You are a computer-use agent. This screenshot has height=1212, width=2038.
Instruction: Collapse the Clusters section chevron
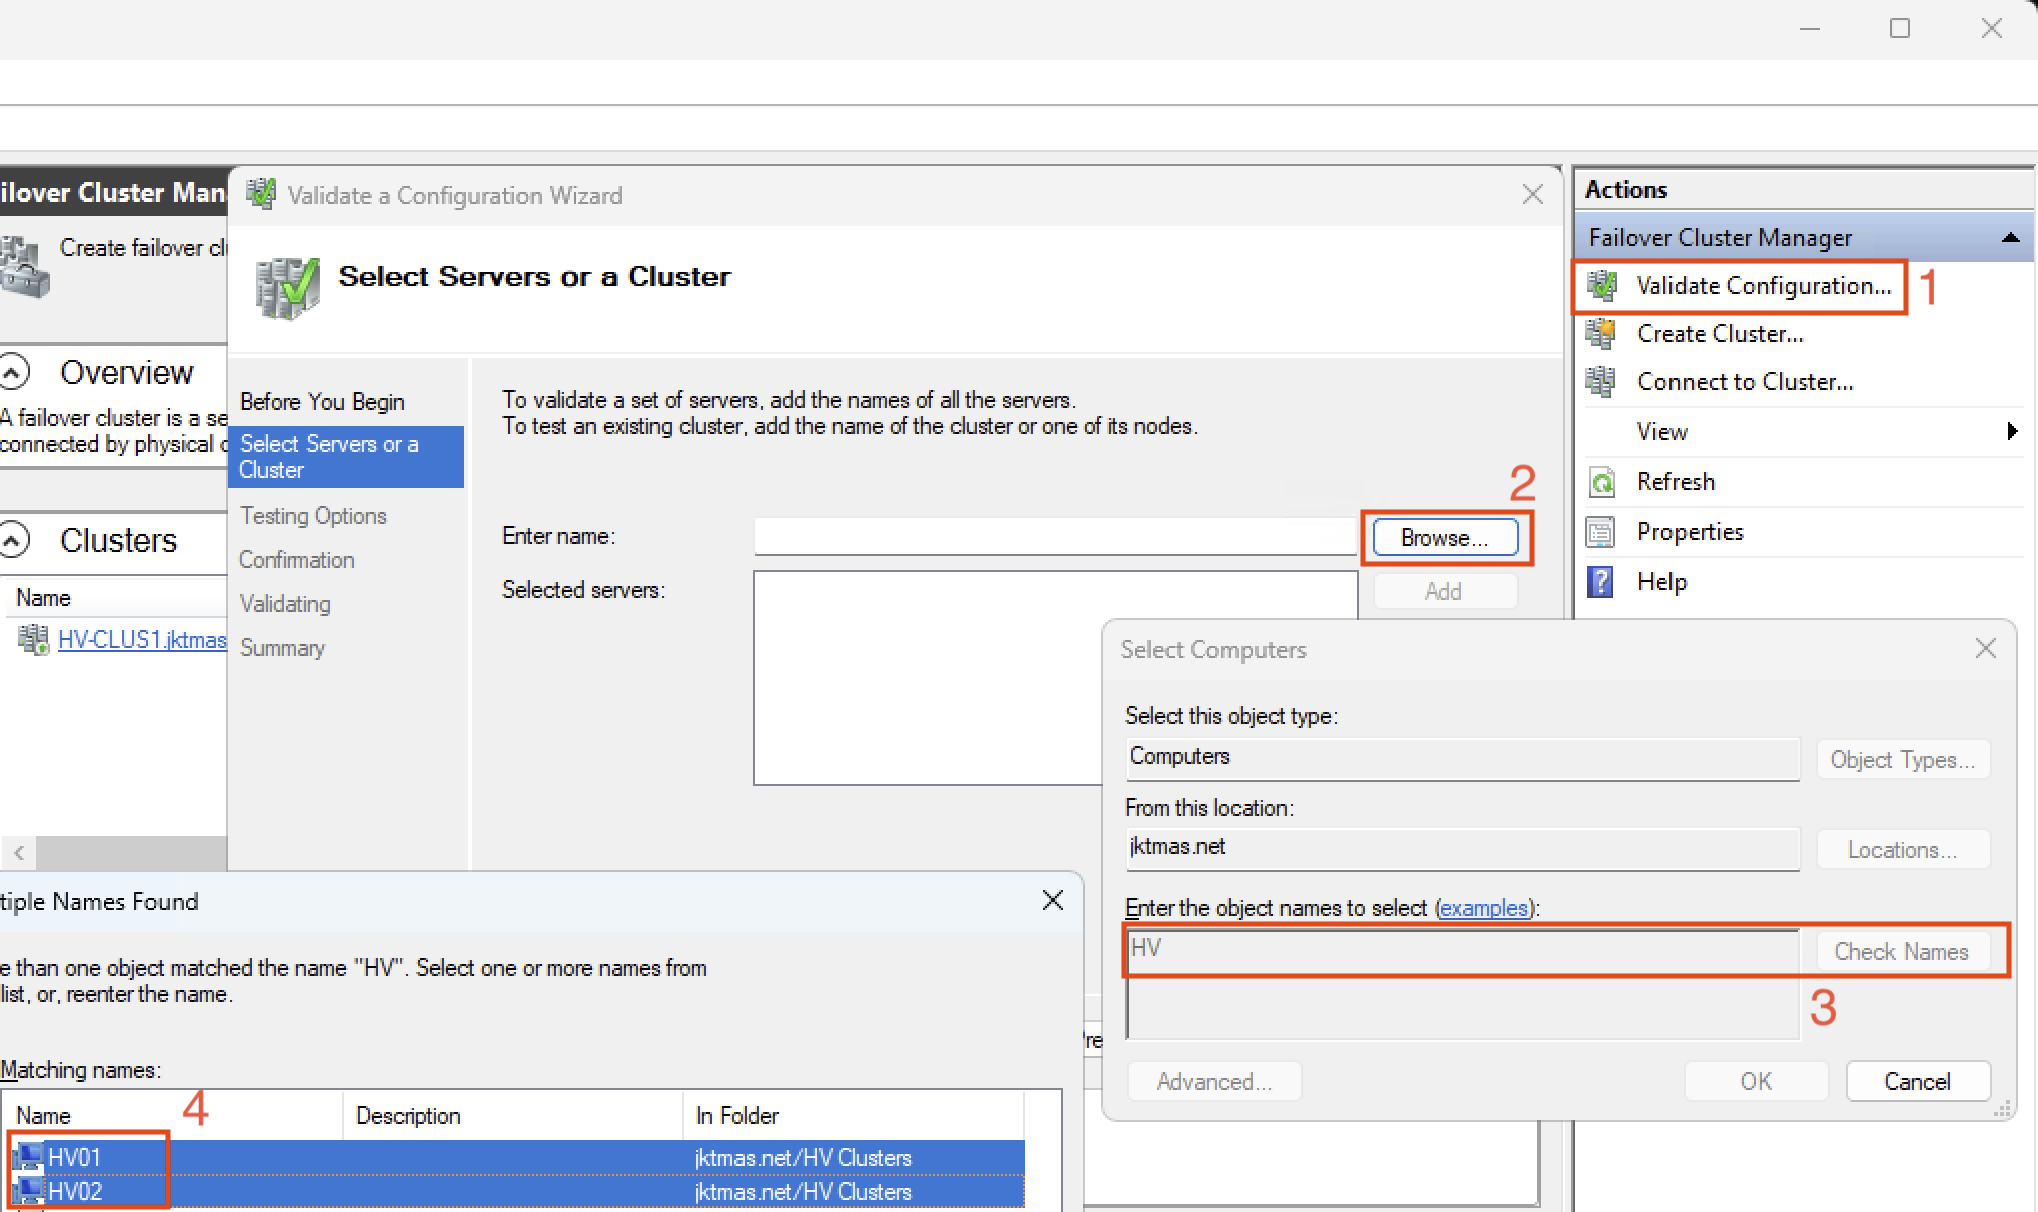pyautogui.click(x=14, y=541)
